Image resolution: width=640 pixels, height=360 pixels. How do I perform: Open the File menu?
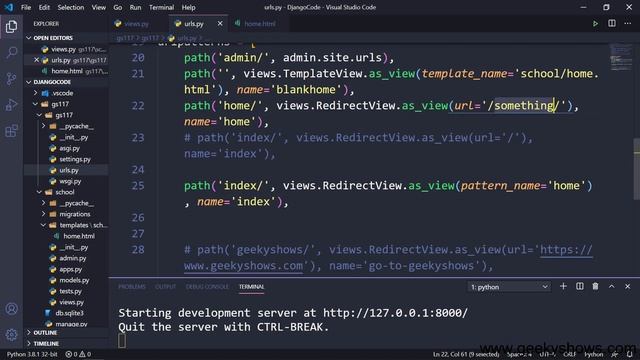[26, 7]
